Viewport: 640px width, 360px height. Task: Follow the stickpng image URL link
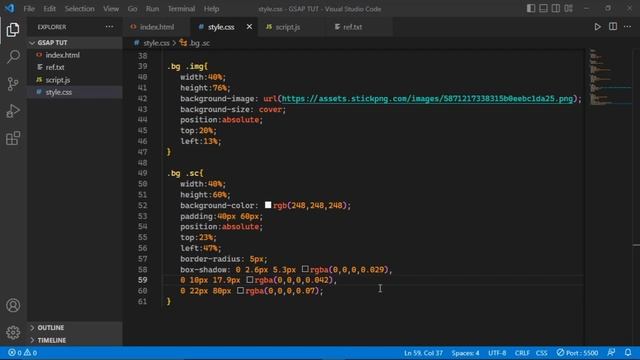pos(427,98)
